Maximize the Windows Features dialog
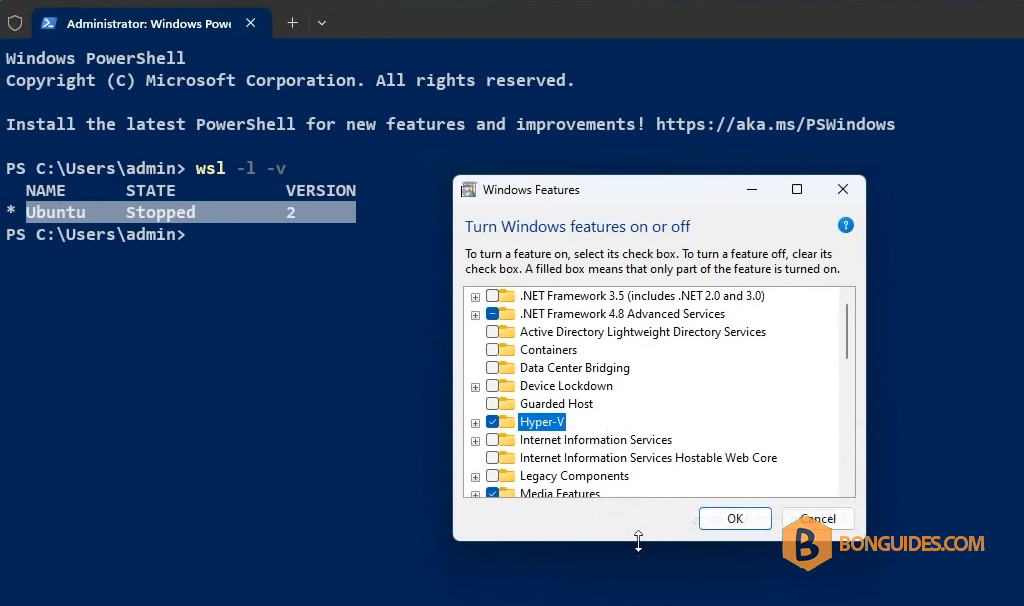Viewport: 1024px width, 606px height. click(x=797, y=189)
